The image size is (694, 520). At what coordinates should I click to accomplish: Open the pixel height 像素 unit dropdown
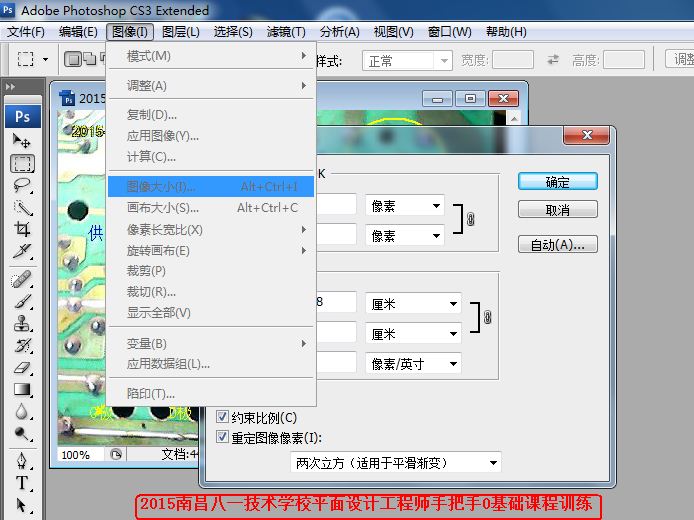[405, 235]
